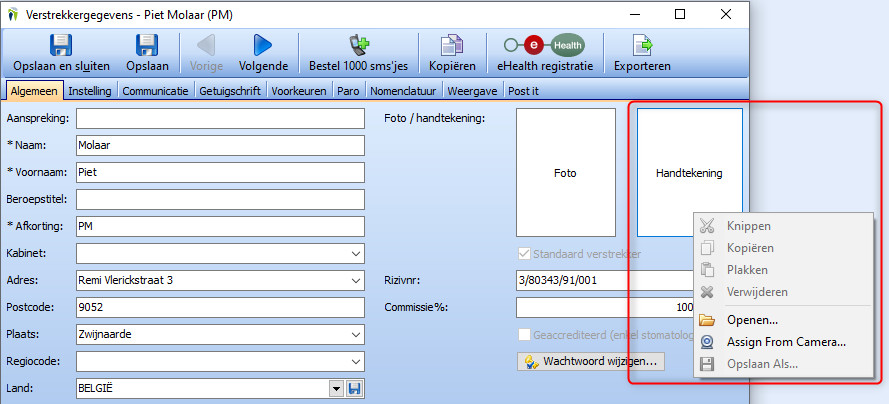Click the Exporteren toolbar icon

pos(642,45)
